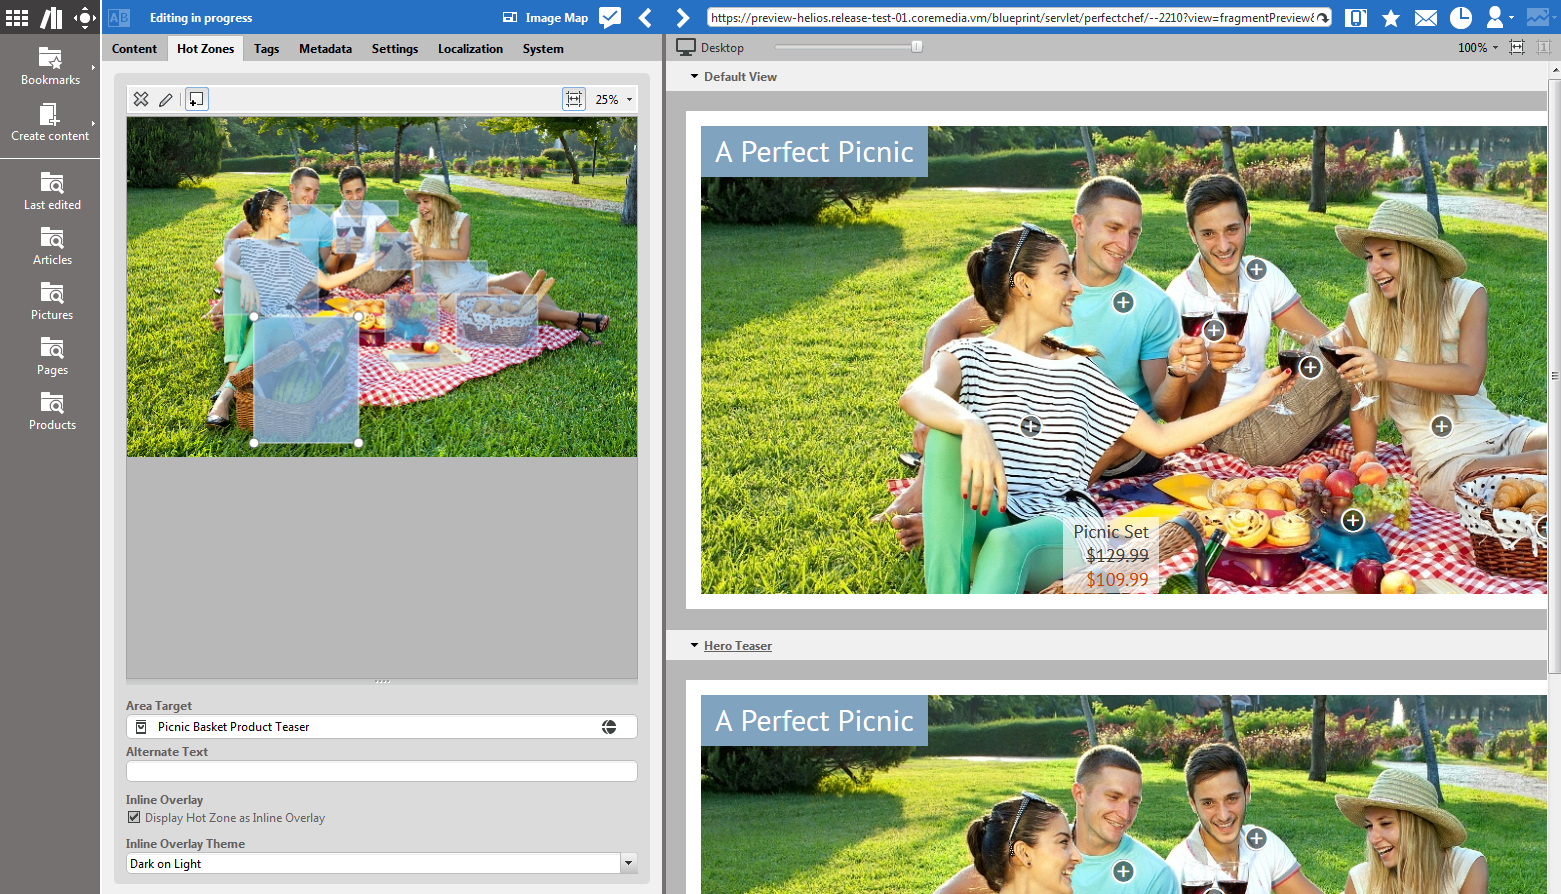Open the user profile menu

pyautogui.click(x=1498, y=17)
